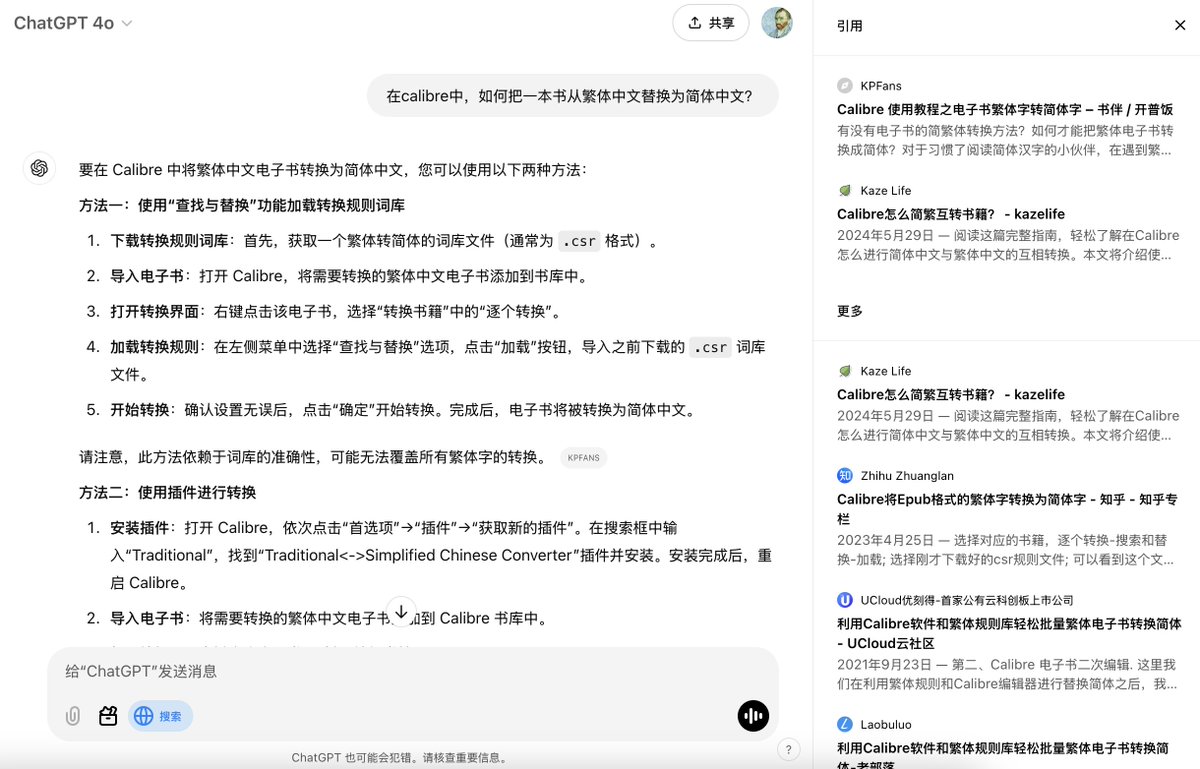Click the ChatGPT logo beside the response
1200x769 pixels.
39,168
